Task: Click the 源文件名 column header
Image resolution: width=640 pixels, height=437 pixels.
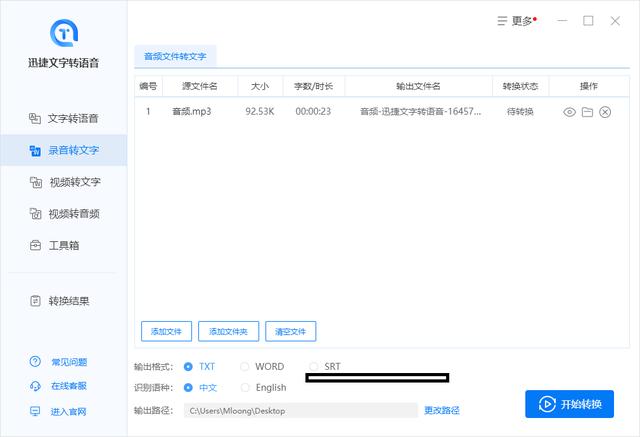Action: click(200, 86)
